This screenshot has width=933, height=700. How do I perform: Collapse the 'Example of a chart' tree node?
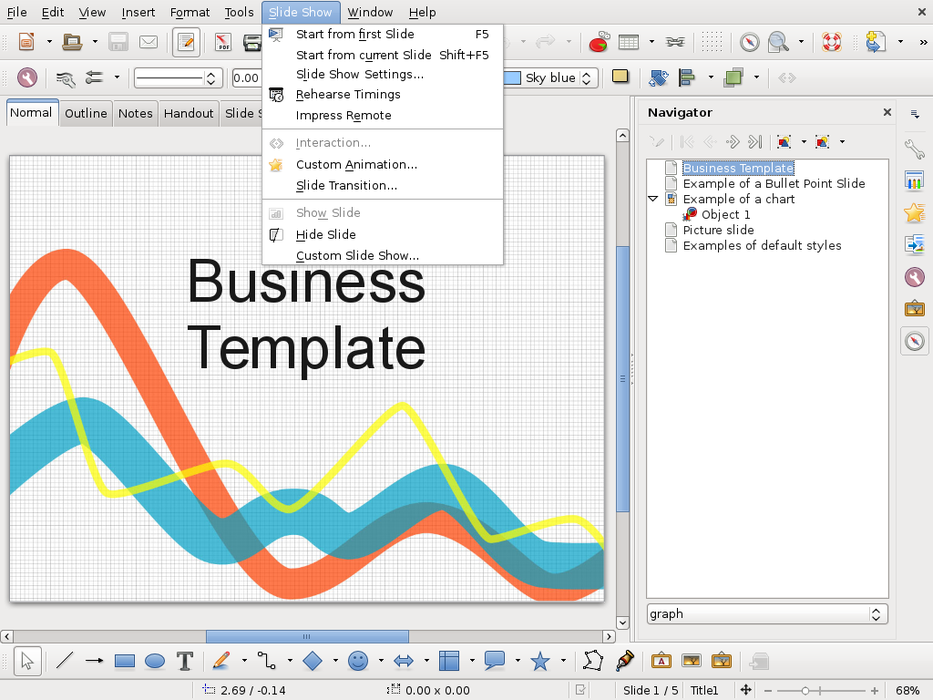tap(654, 199)
